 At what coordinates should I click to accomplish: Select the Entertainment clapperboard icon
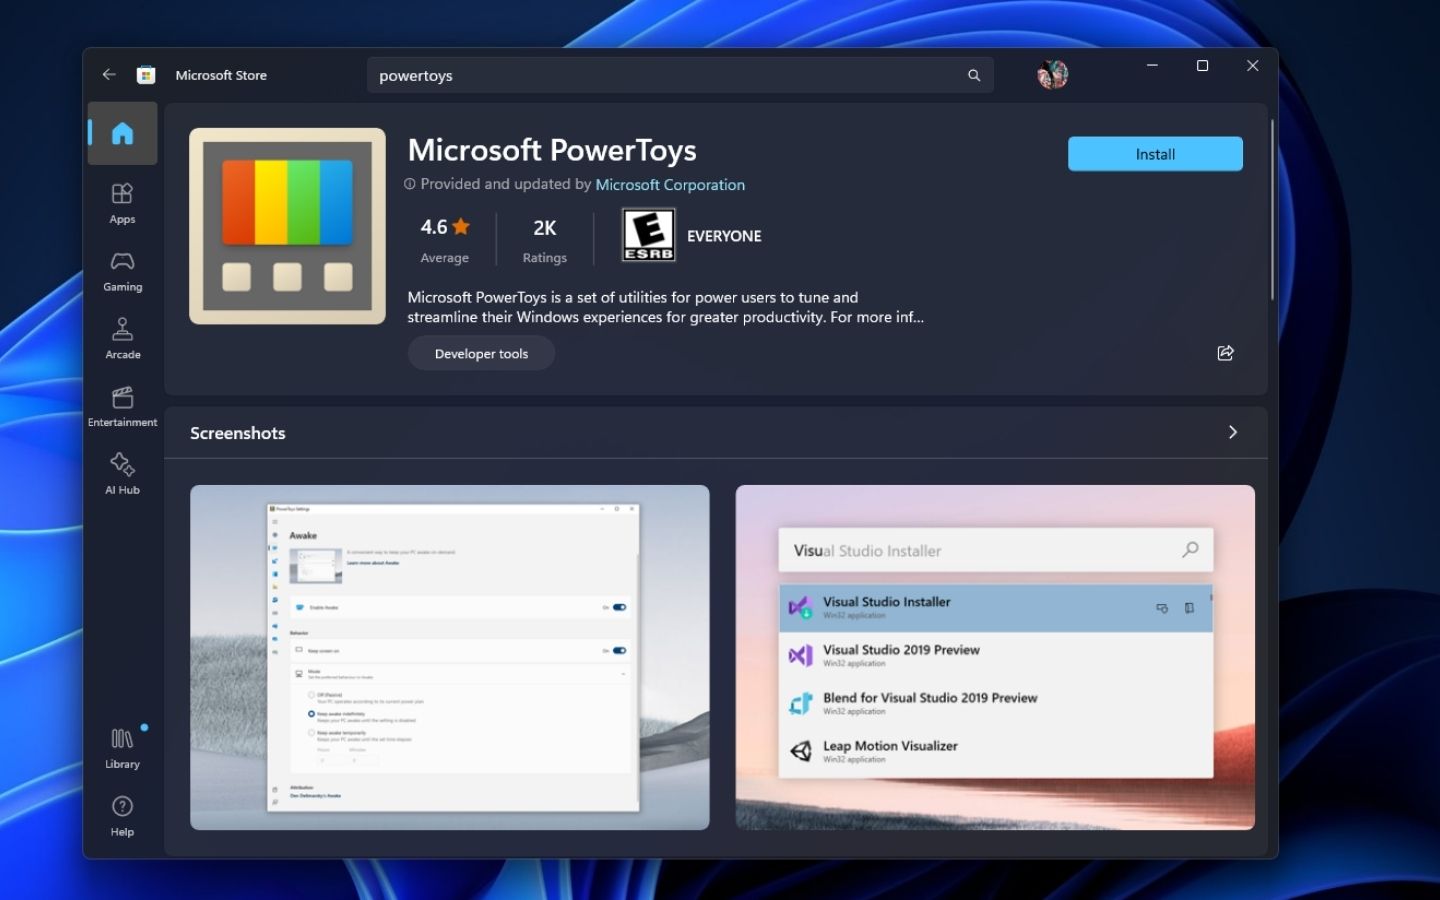click(x=122, y=397)
